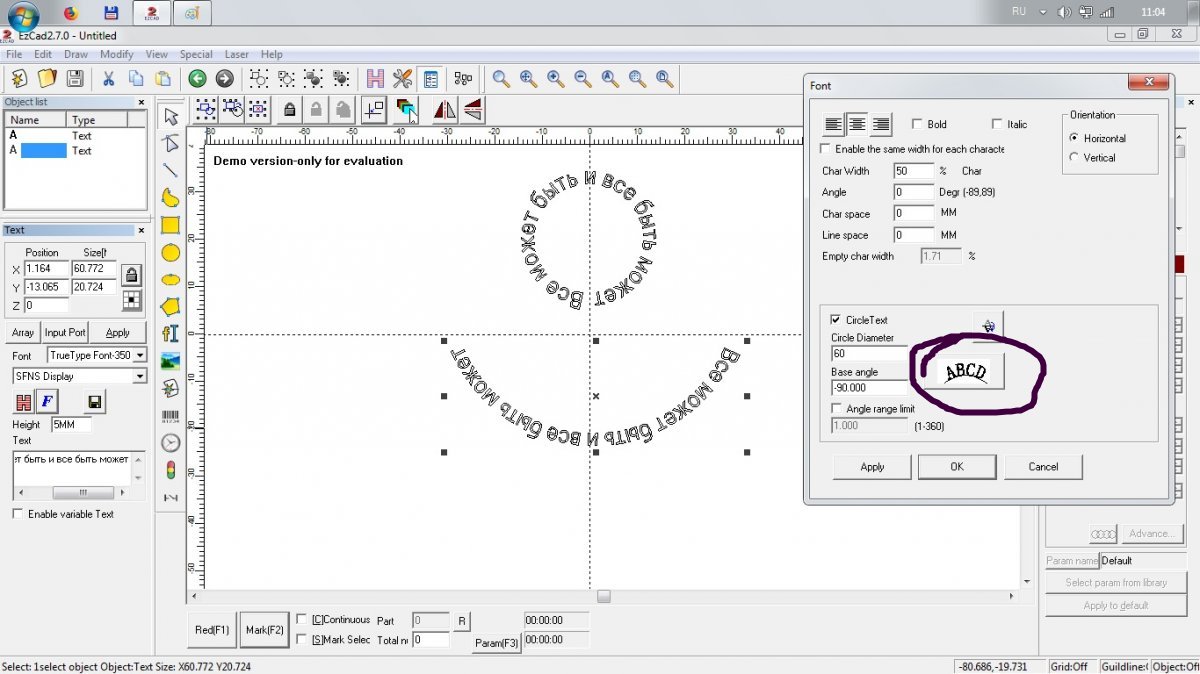Open the Modify menu
Screen dimensions: 1200x674
point(116,54)
